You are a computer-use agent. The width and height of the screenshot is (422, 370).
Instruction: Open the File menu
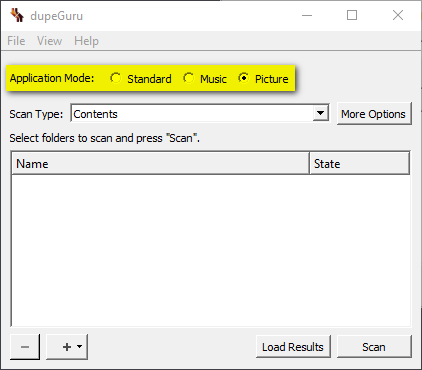point(16,41)
